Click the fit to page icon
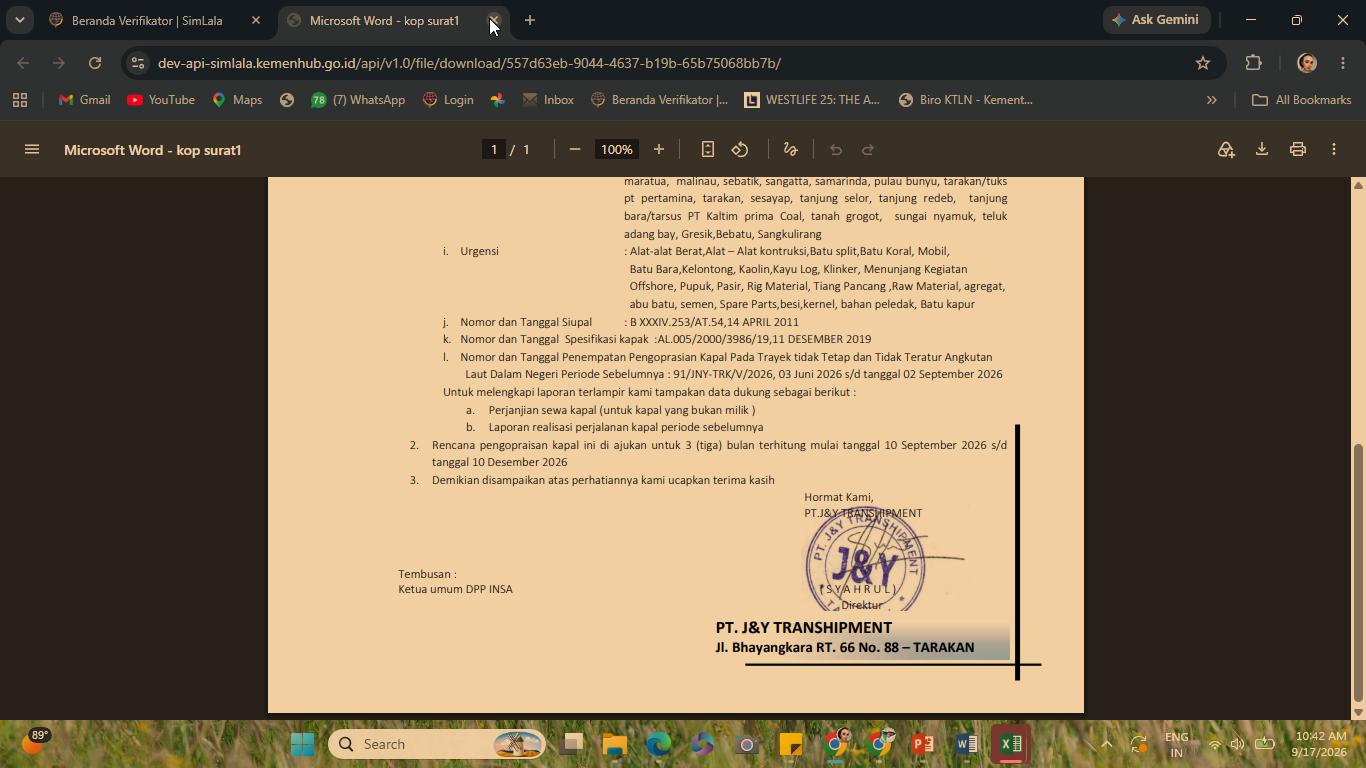The height and width of the screenshot is (768, 1366). [x=708, y=149]
